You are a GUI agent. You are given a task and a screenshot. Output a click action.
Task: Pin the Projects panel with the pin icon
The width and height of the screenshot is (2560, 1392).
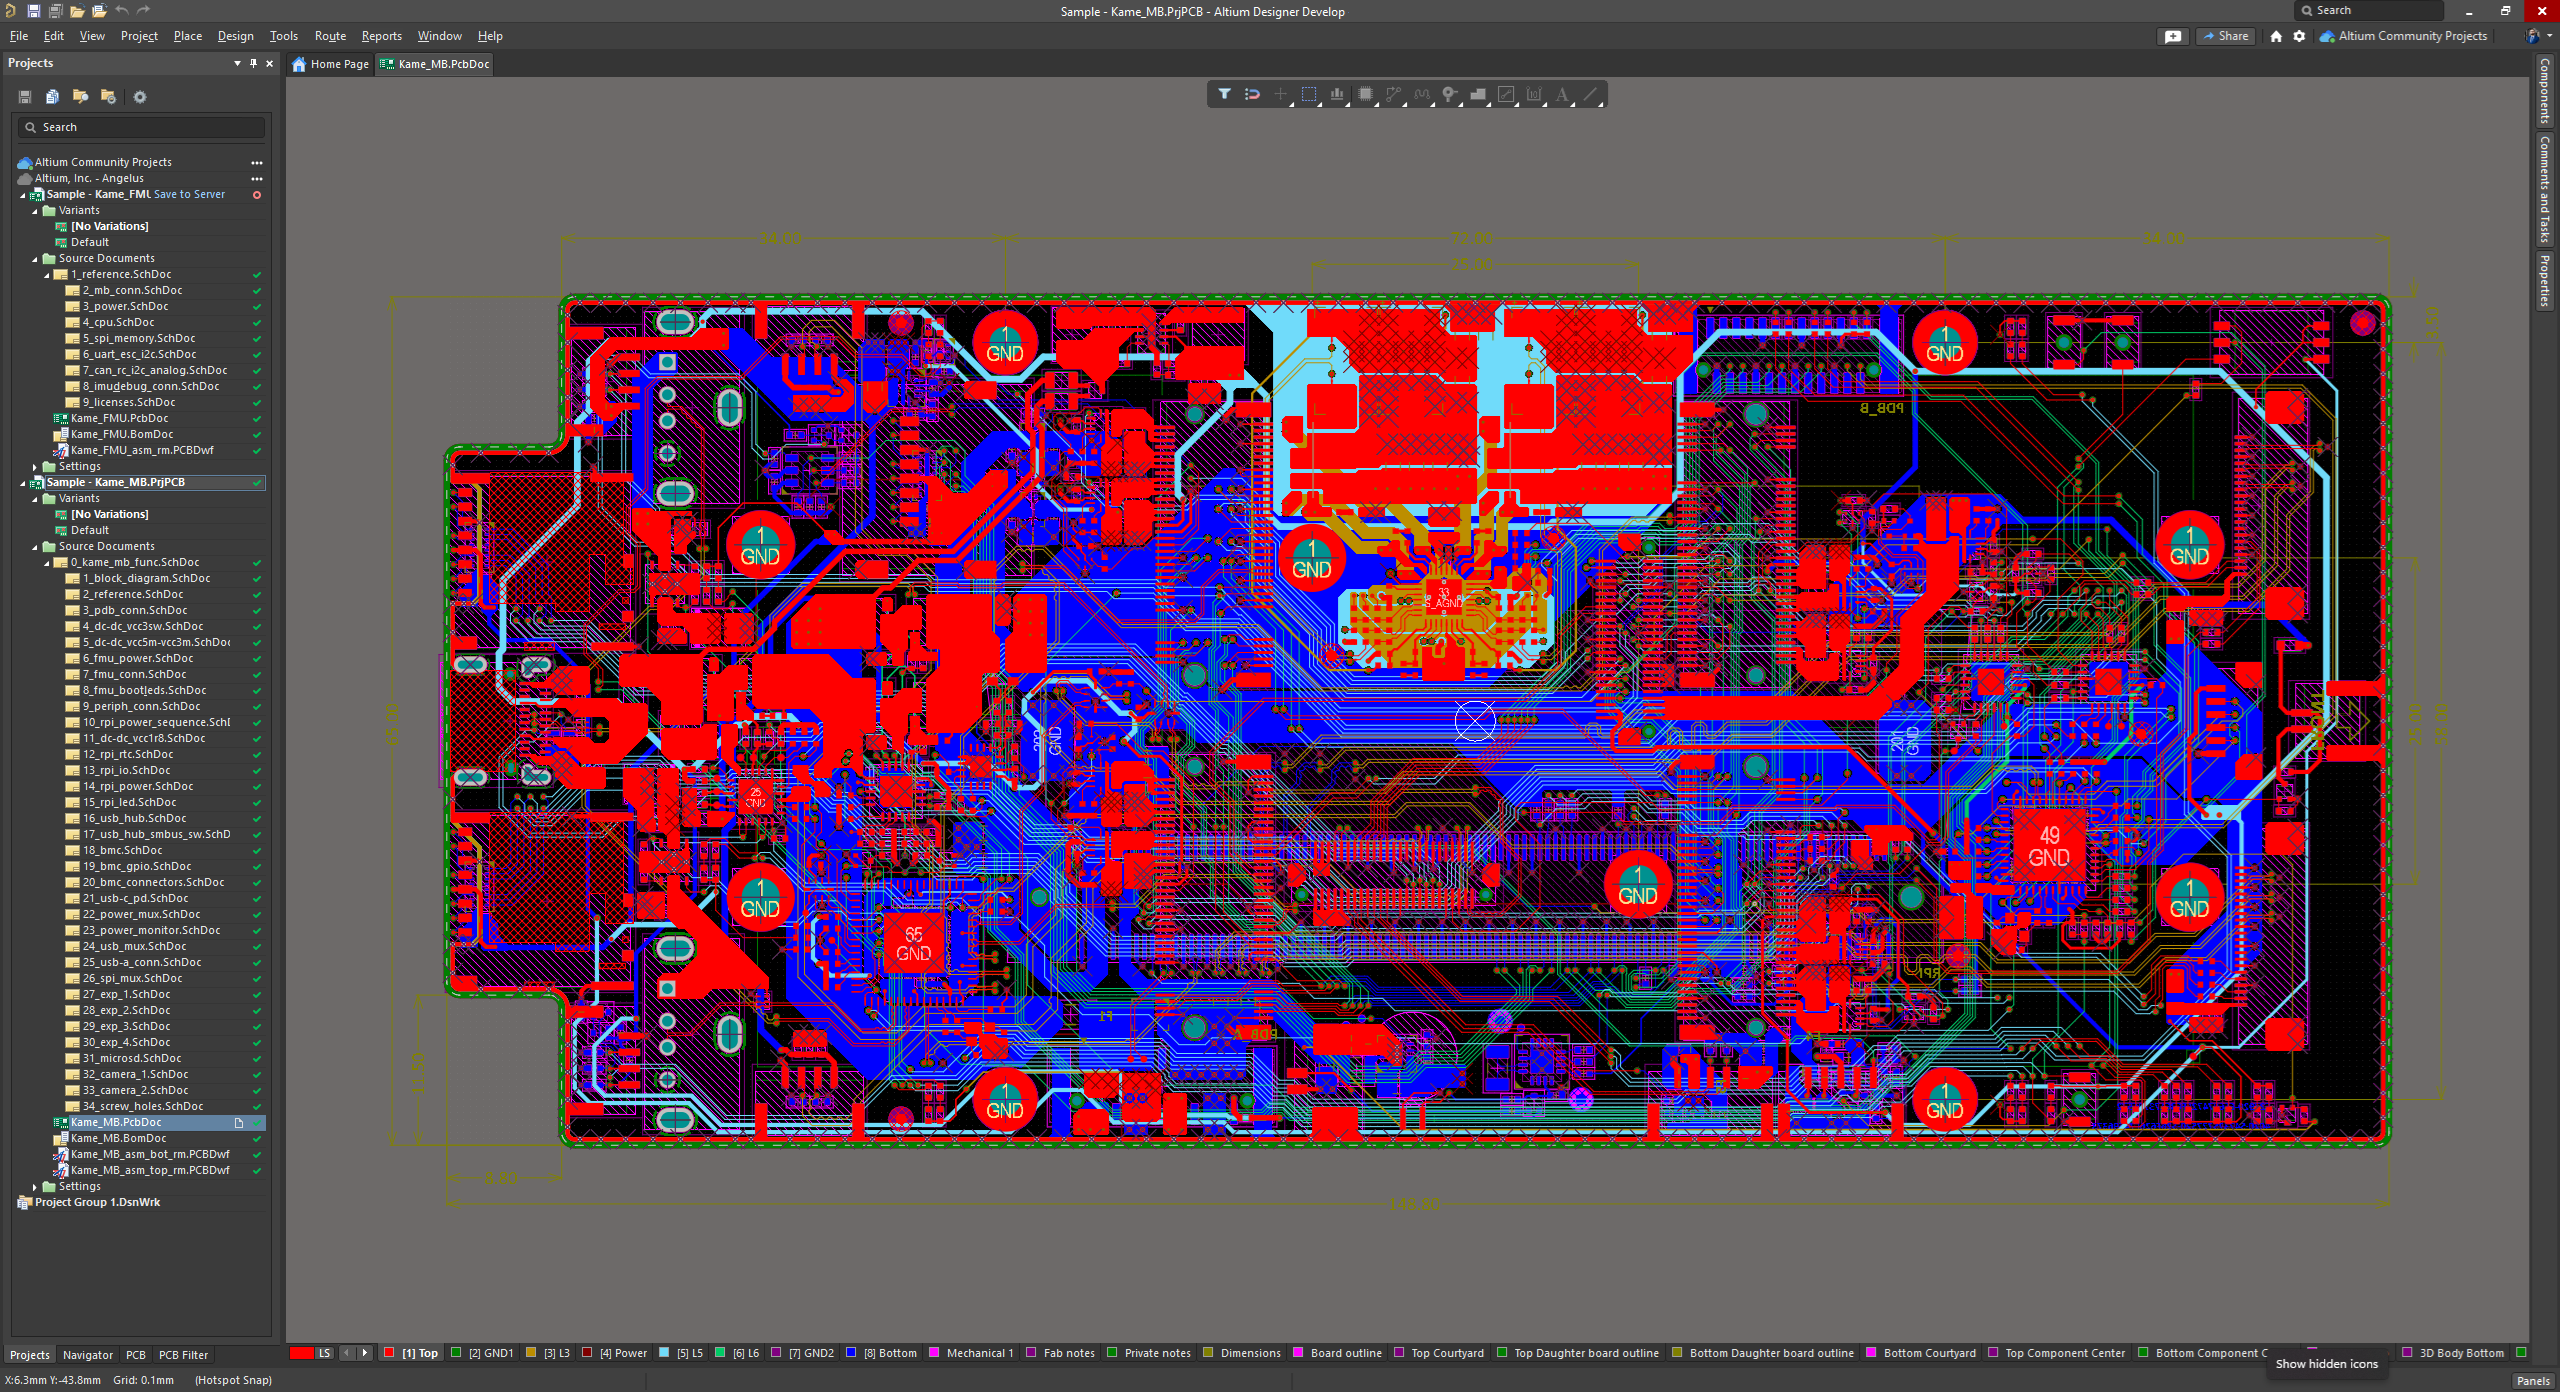254,63
